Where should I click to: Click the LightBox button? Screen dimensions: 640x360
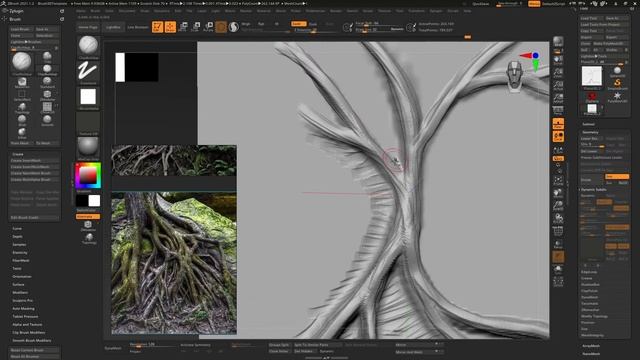pos(113,27)
